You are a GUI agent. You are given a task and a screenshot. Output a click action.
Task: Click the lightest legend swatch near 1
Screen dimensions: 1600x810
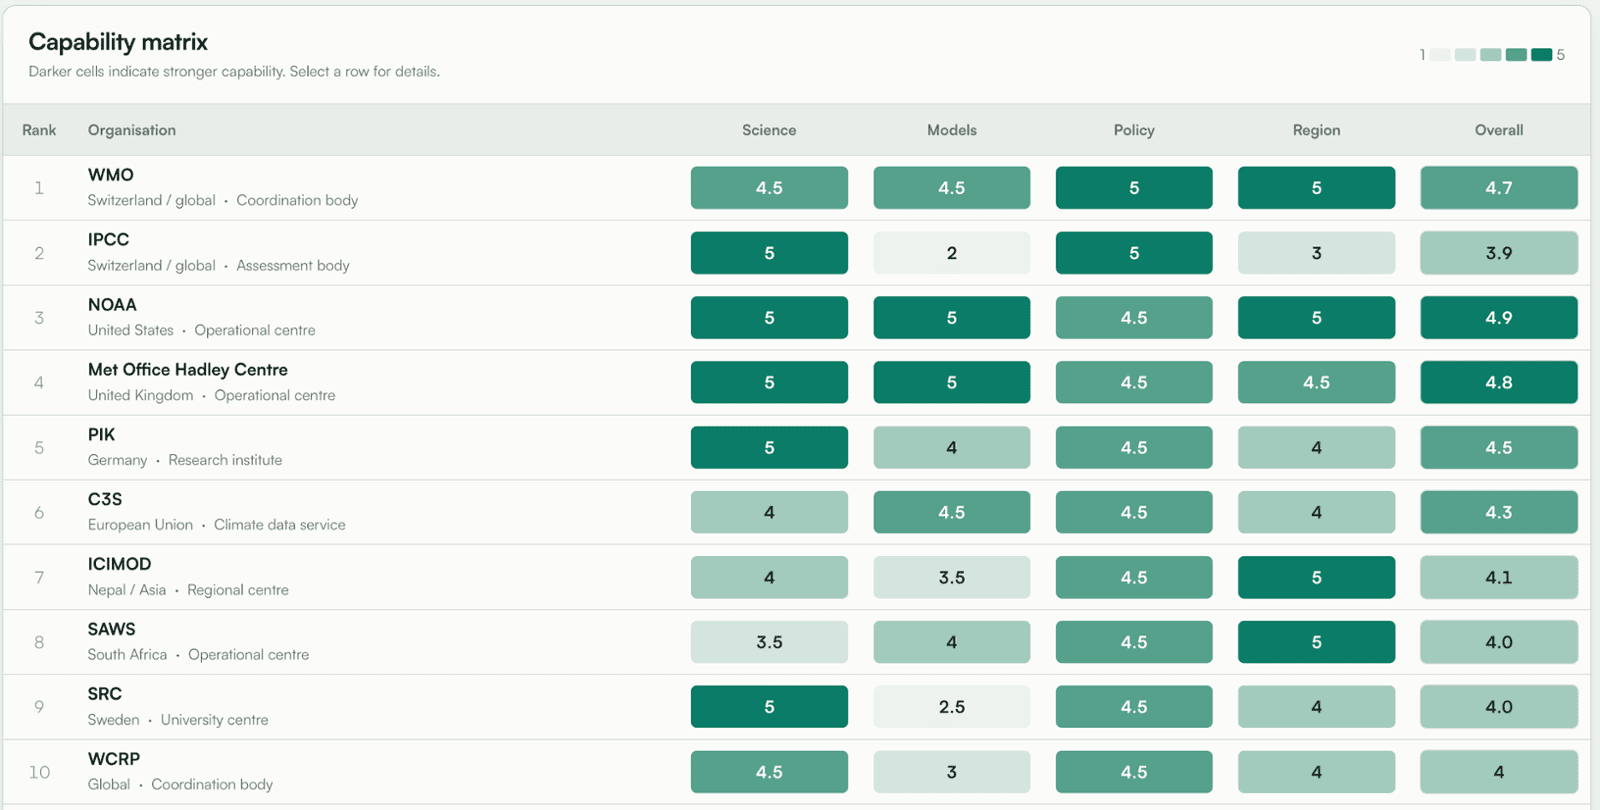(x=1440, y=55)
